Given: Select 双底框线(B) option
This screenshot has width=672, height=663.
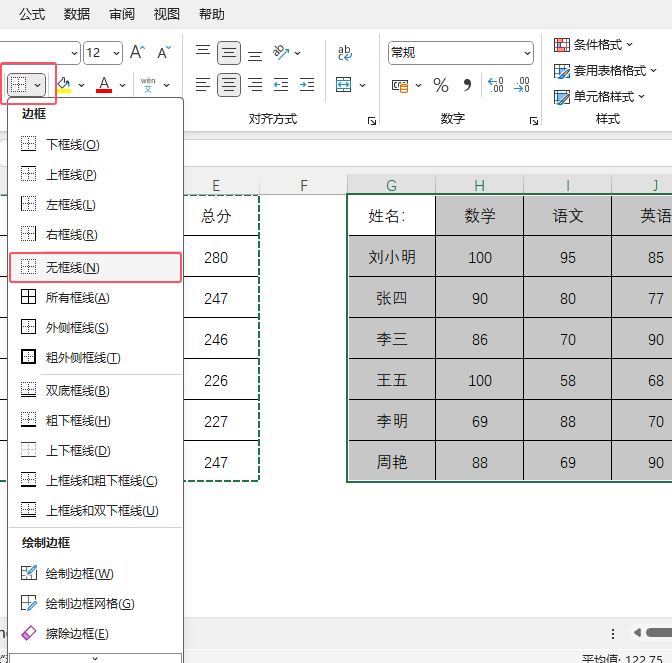Looking at the screenshot, I should [x=95, y=390].
